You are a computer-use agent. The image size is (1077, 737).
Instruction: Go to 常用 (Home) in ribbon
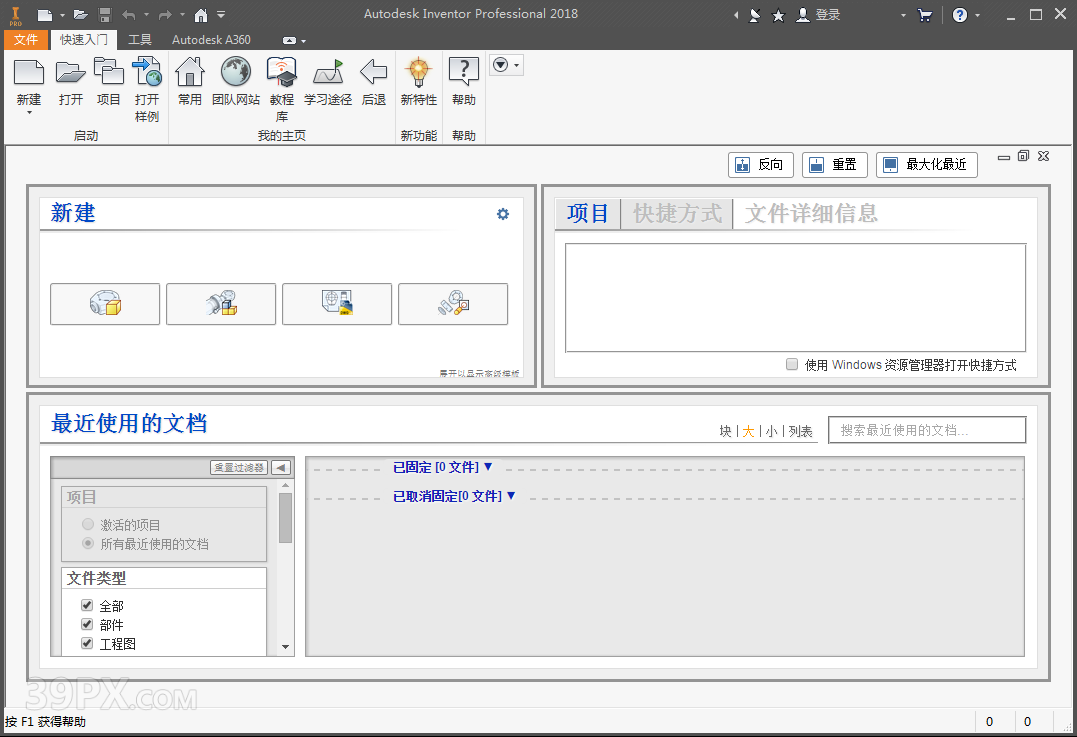click(190, 72)
